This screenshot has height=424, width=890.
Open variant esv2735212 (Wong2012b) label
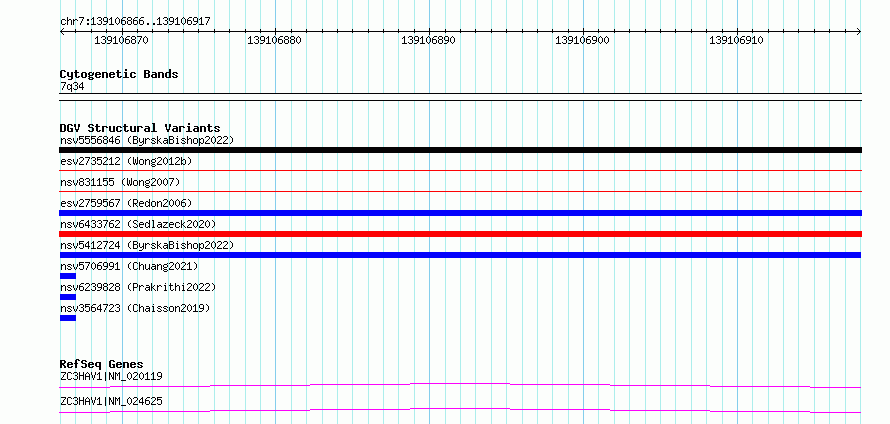click(x=126, y=161)
